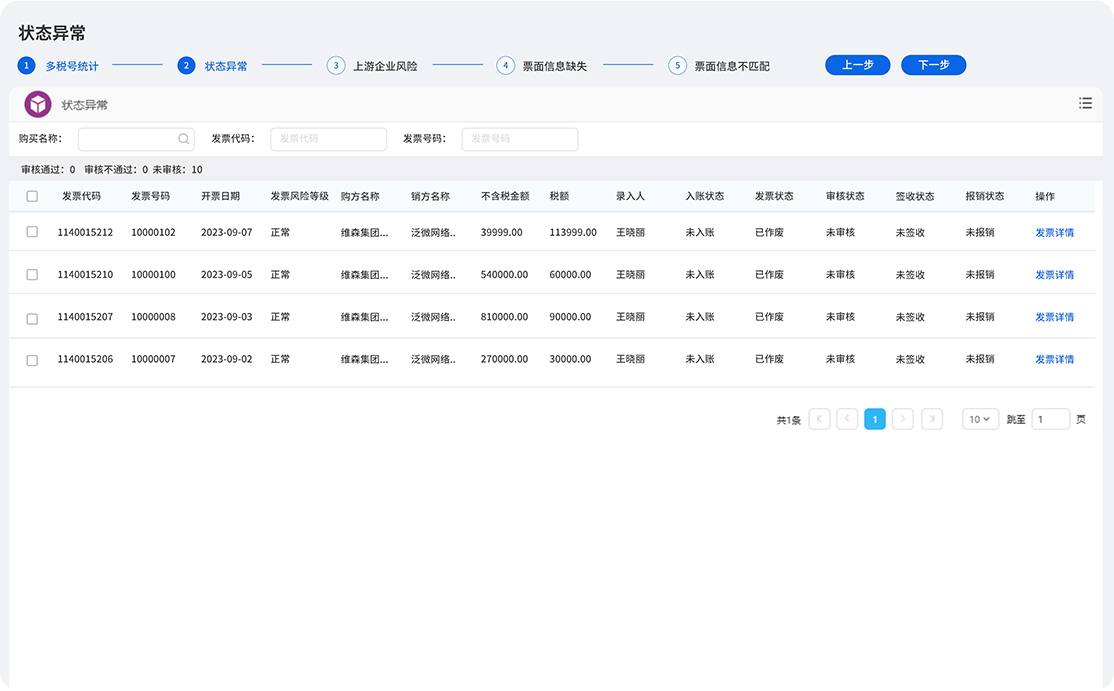Open the list menu icon at top right
Viewport: 1114px width, 691px height.
[1085, 103]
